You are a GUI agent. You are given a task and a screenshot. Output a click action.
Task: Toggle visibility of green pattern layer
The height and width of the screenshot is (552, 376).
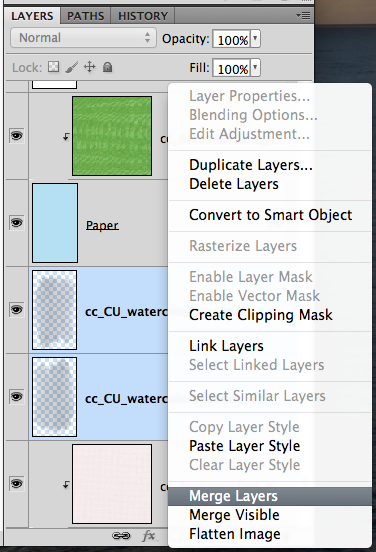tap(17, 135)
